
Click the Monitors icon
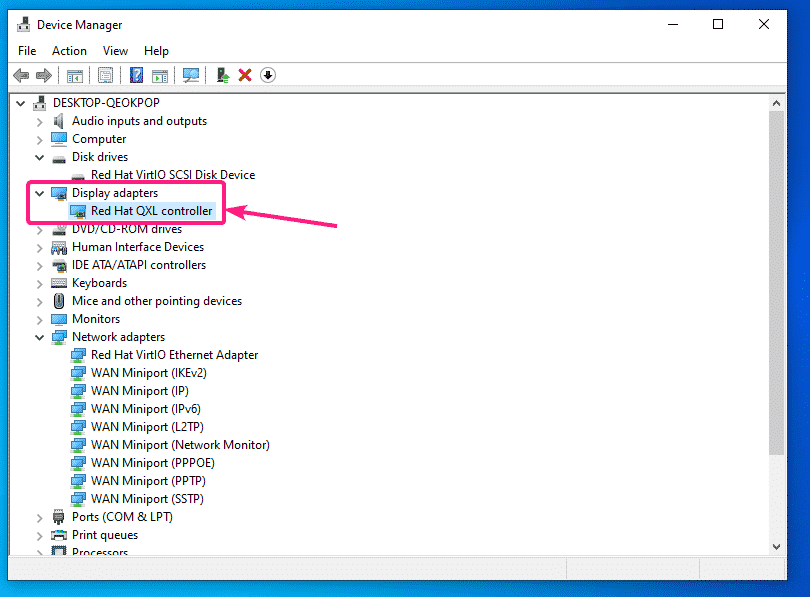pos(59,320)
